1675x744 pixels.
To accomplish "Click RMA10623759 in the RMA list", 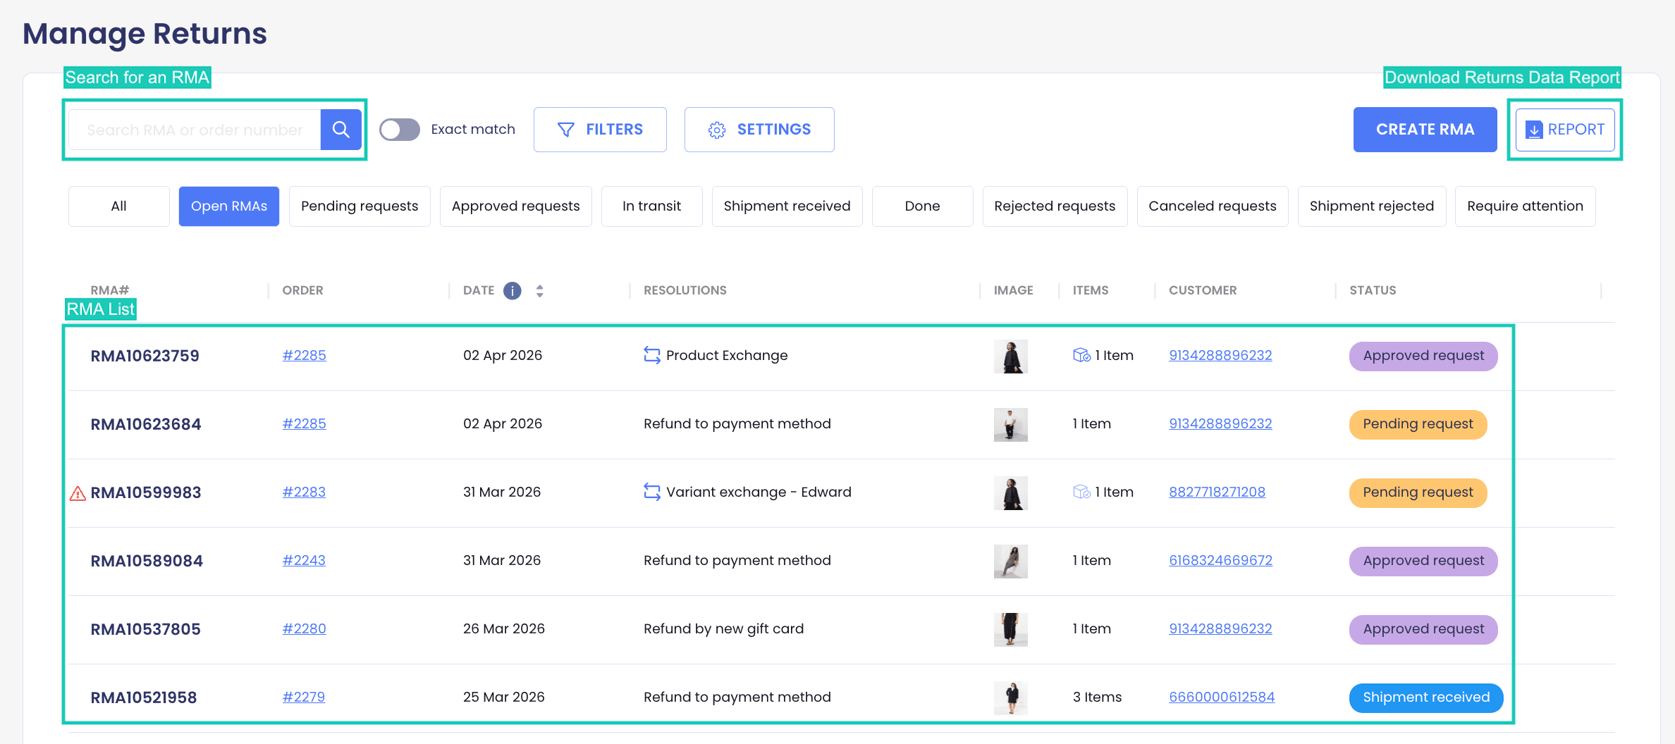I will pos(145,356).
